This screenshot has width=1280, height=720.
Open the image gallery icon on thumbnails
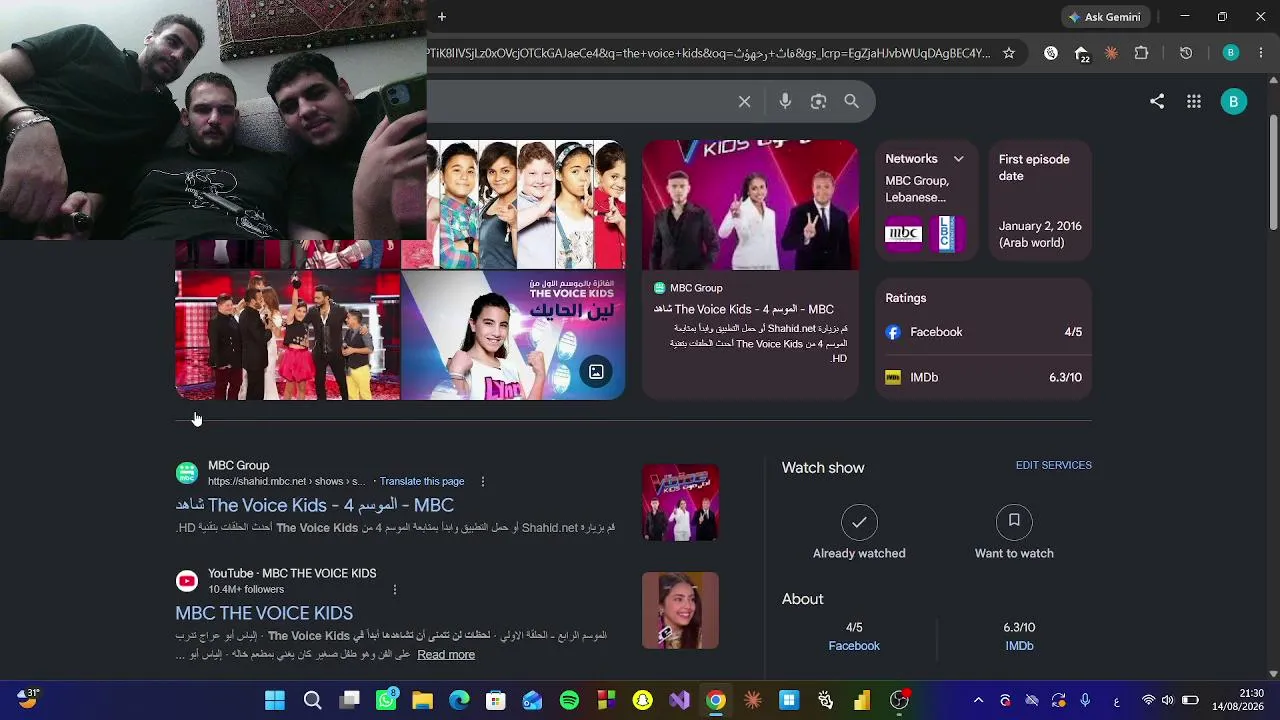click(x=596, y=372)
